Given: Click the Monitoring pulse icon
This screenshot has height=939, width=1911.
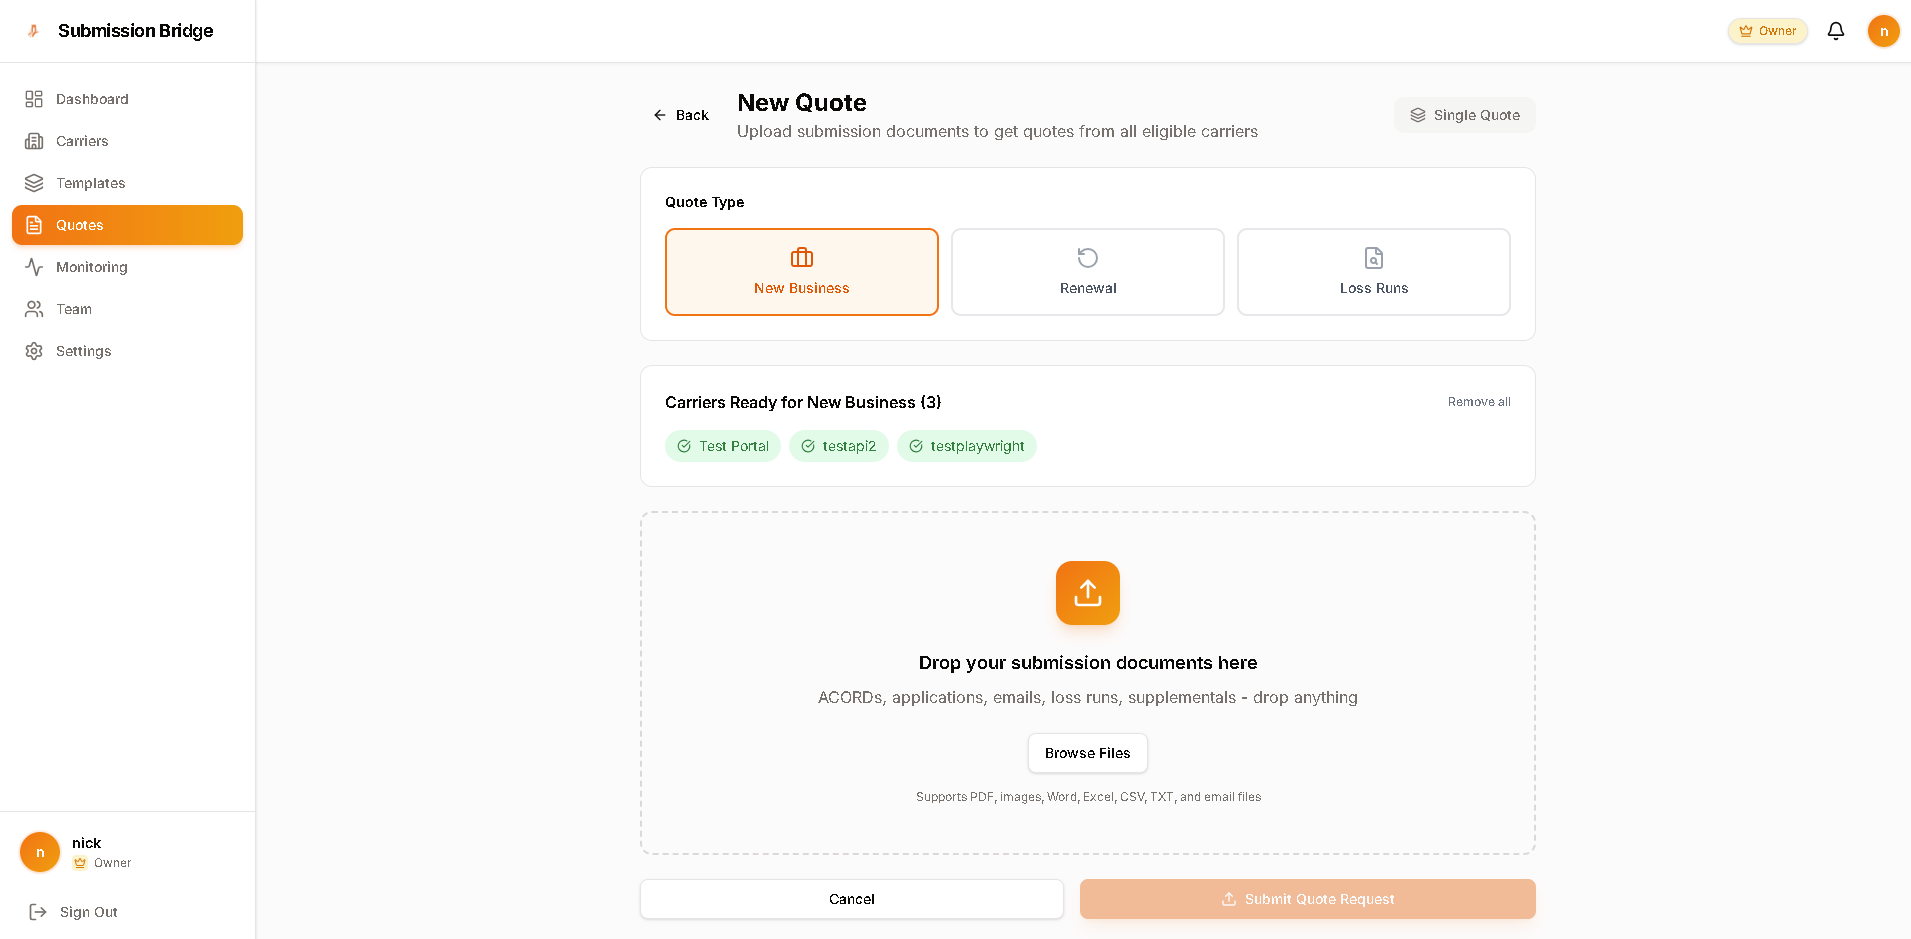Looking at the screenshot, I should [34, 267].
